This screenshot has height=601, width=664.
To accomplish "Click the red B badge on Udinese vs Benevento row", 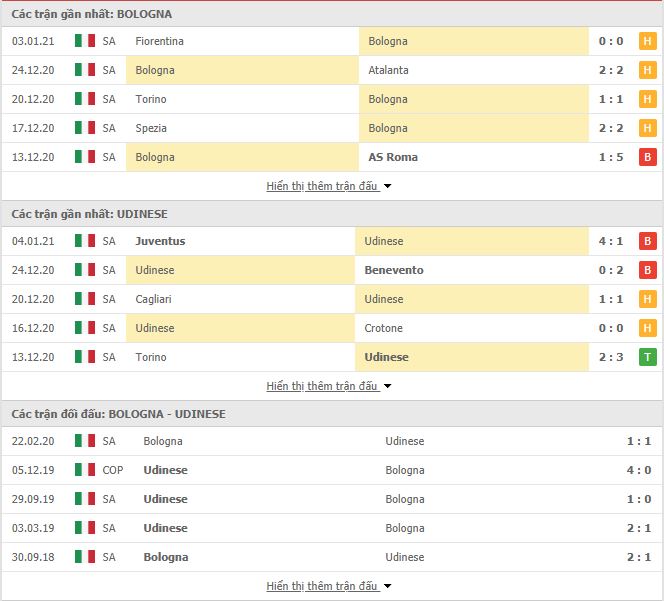I will point(647,270).
